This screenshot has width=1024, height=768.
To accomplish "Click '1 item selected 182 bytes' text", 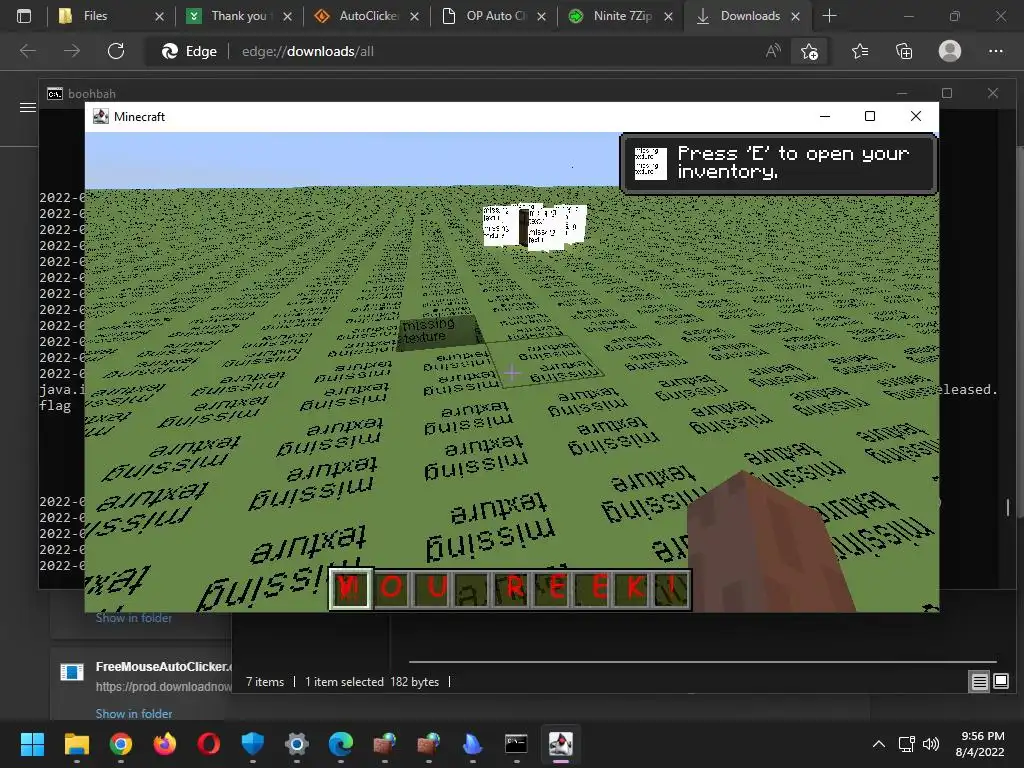I will pos(372,682).
